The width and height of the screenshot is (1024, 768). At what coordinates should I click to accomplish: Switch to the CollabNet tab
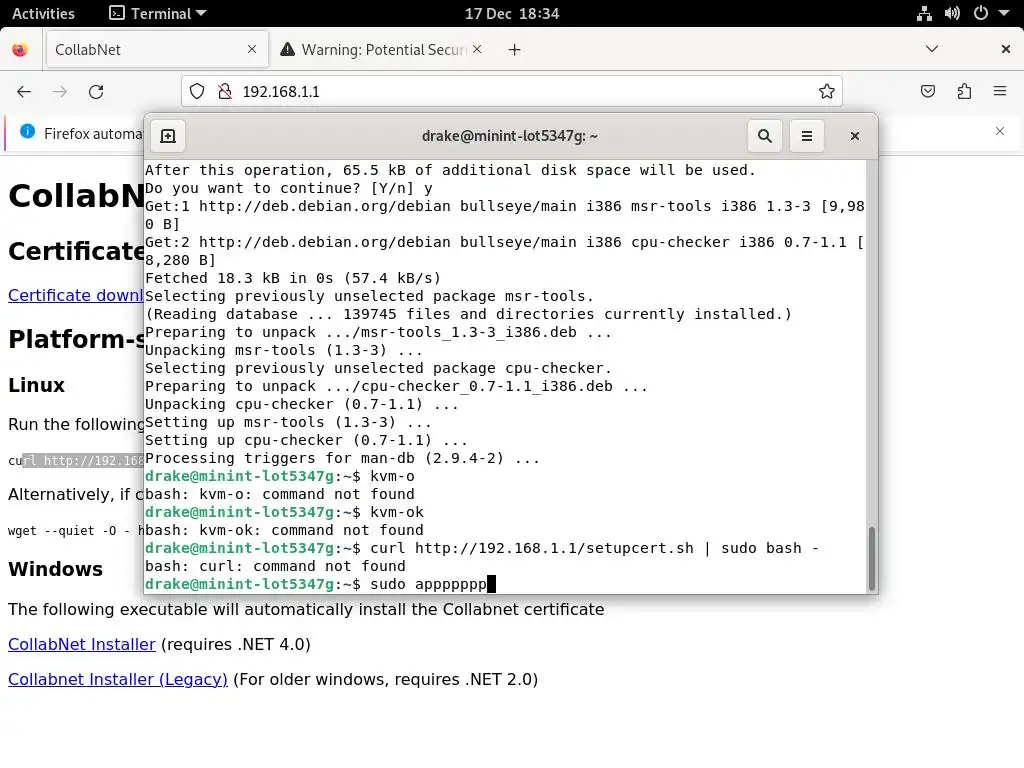tap(157, 49)
